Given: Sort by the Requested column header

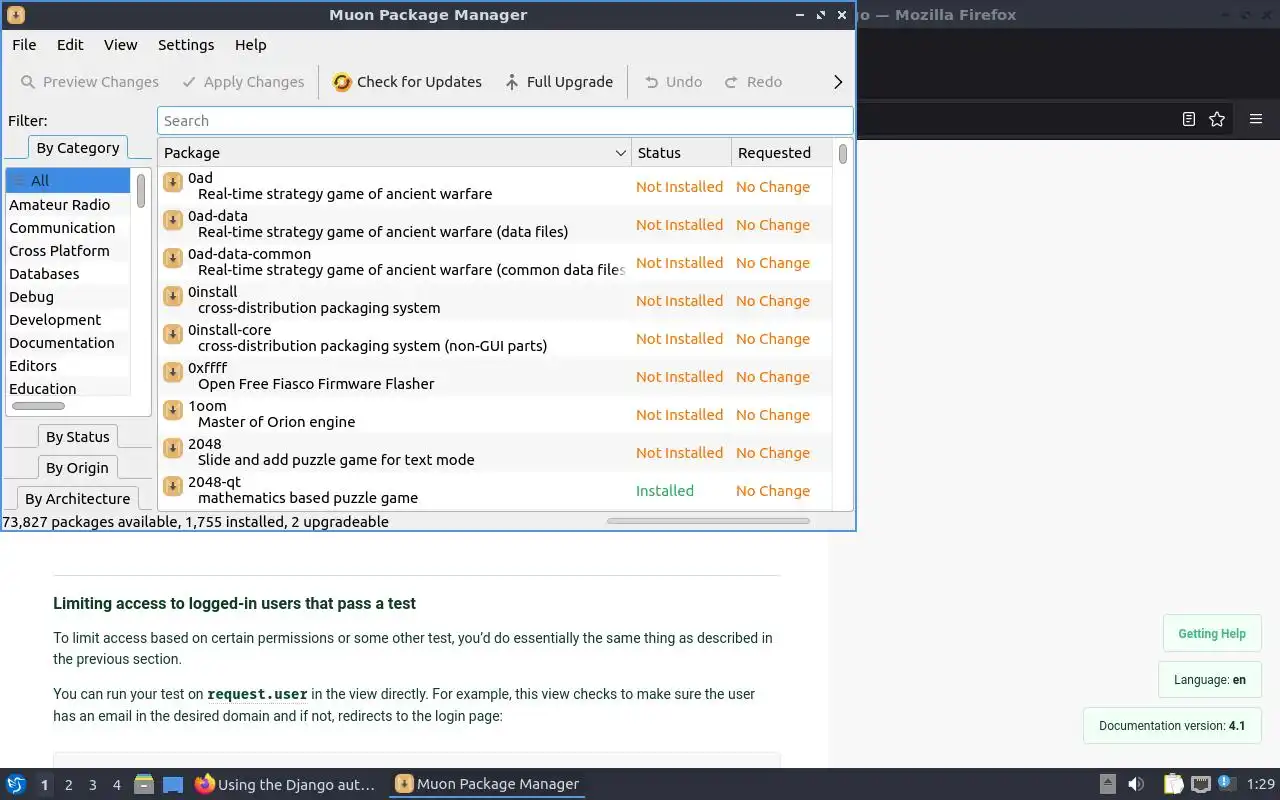Looking at the screenshot, I should [781, 153].
